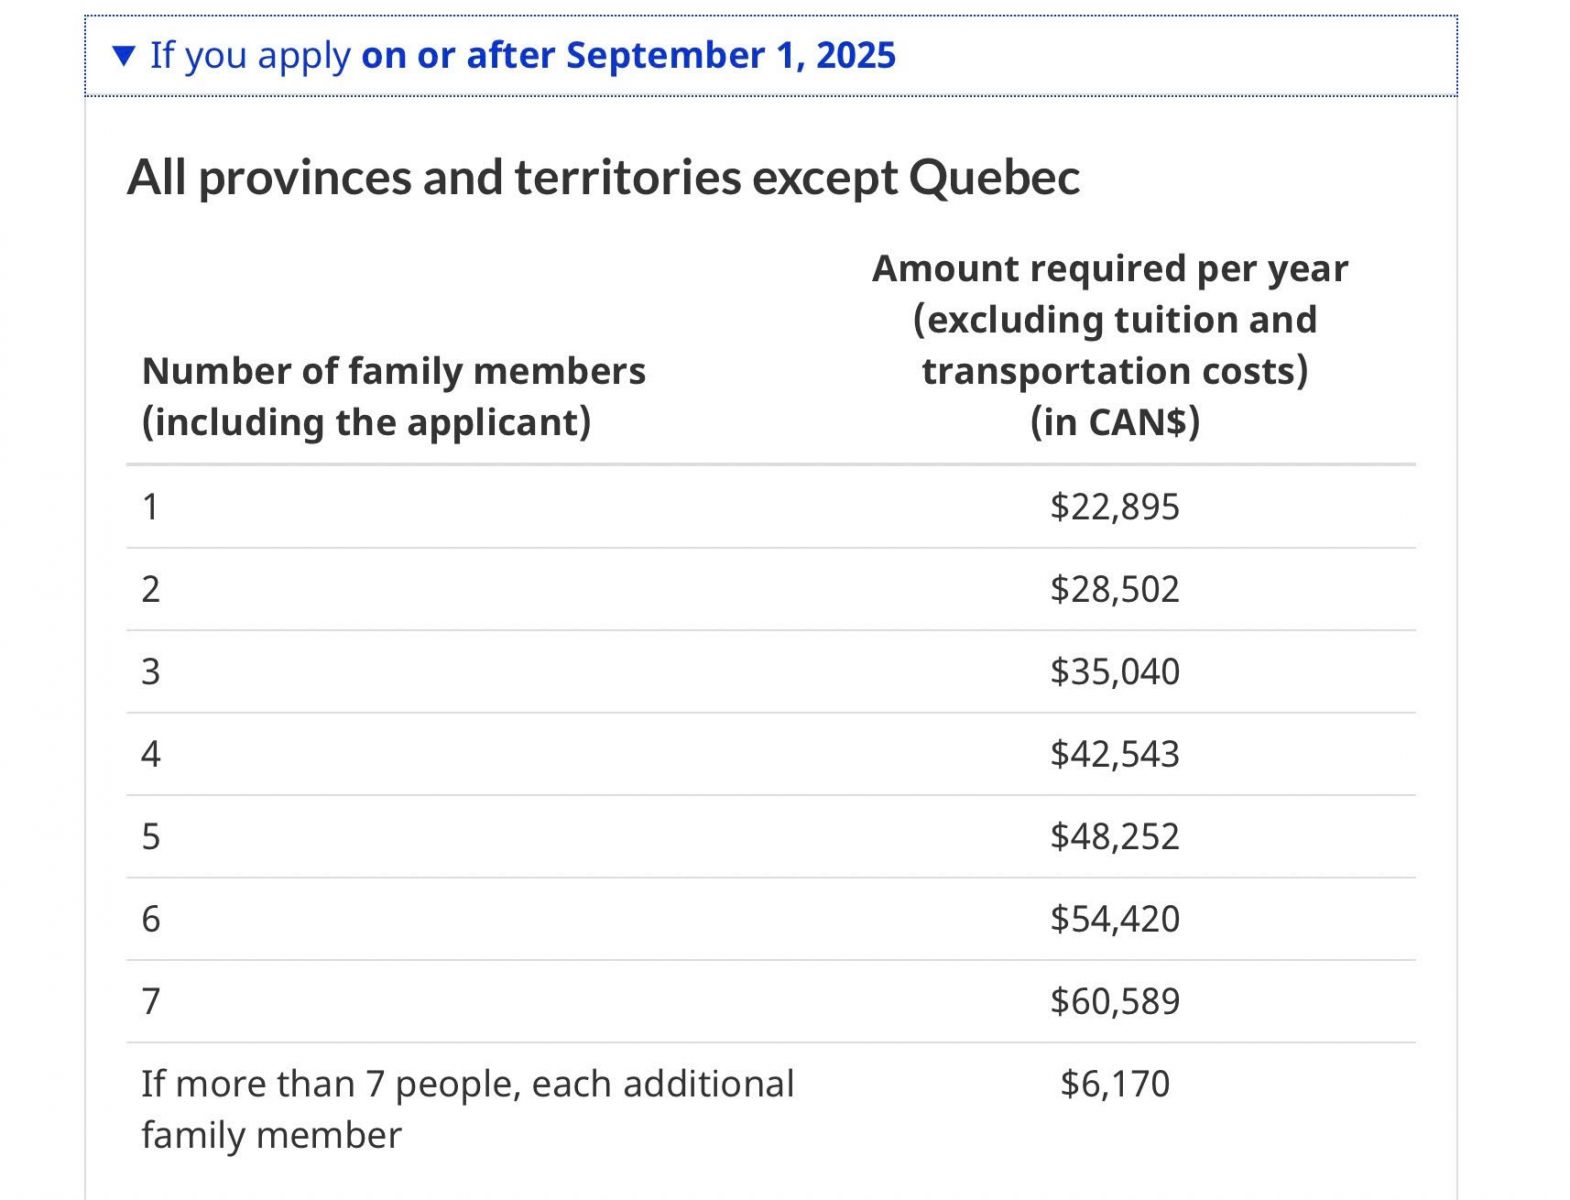Click the "All provinces and territories except Quebec" heading

pyautogui.click(x=603, y=178)
